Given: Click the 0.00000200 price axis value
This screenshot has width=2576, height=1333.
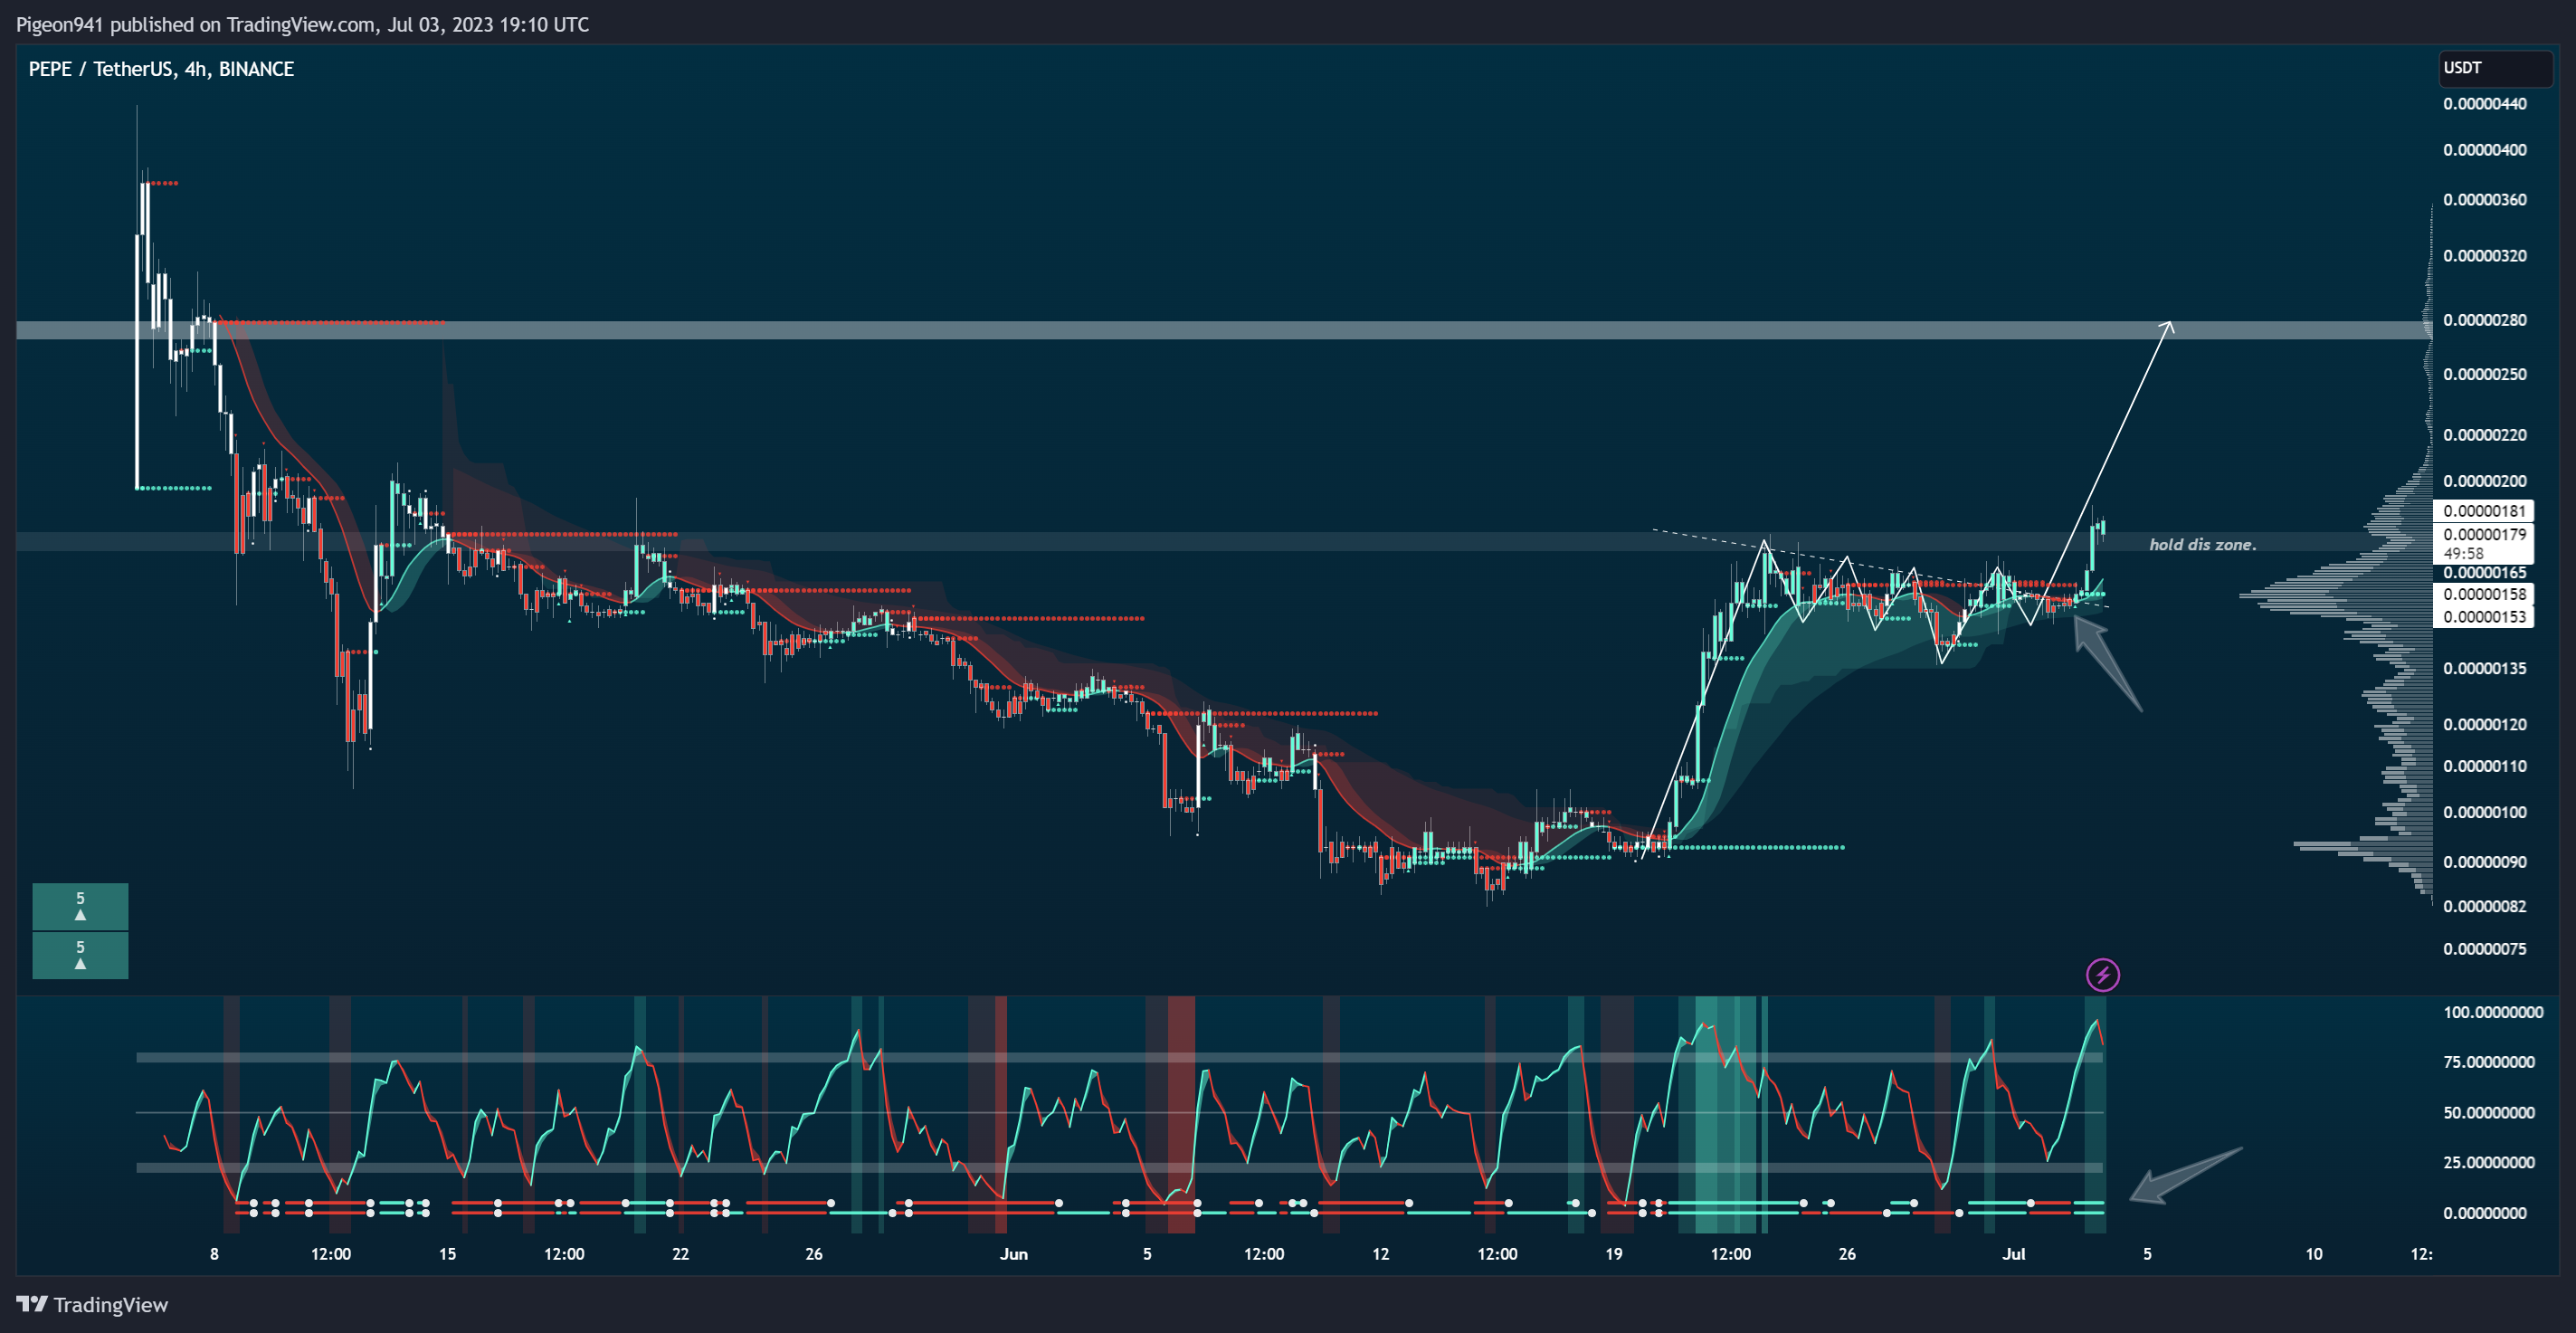Looking at the screenshot, I should point(2484,481).
